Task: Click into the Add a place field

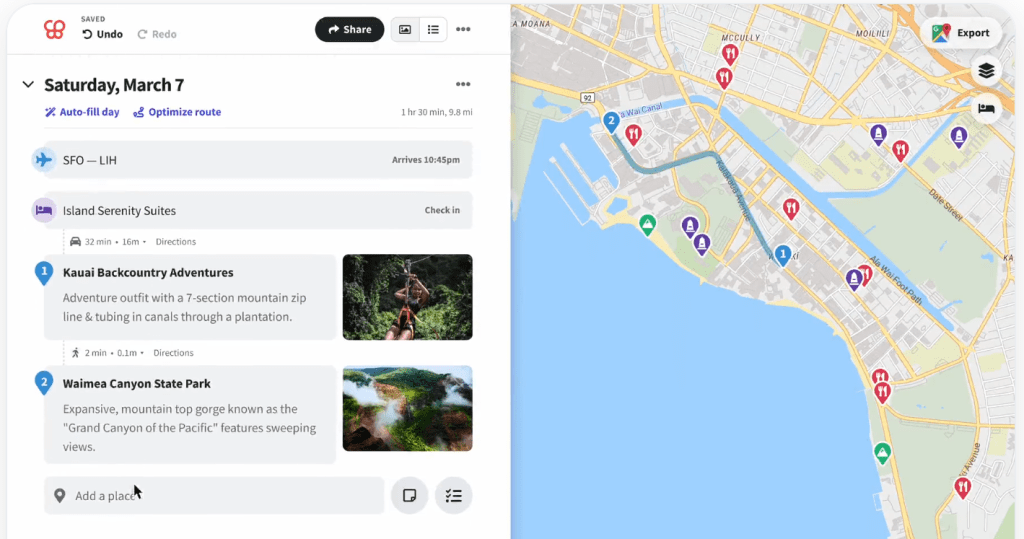Action: pos(214,495)
